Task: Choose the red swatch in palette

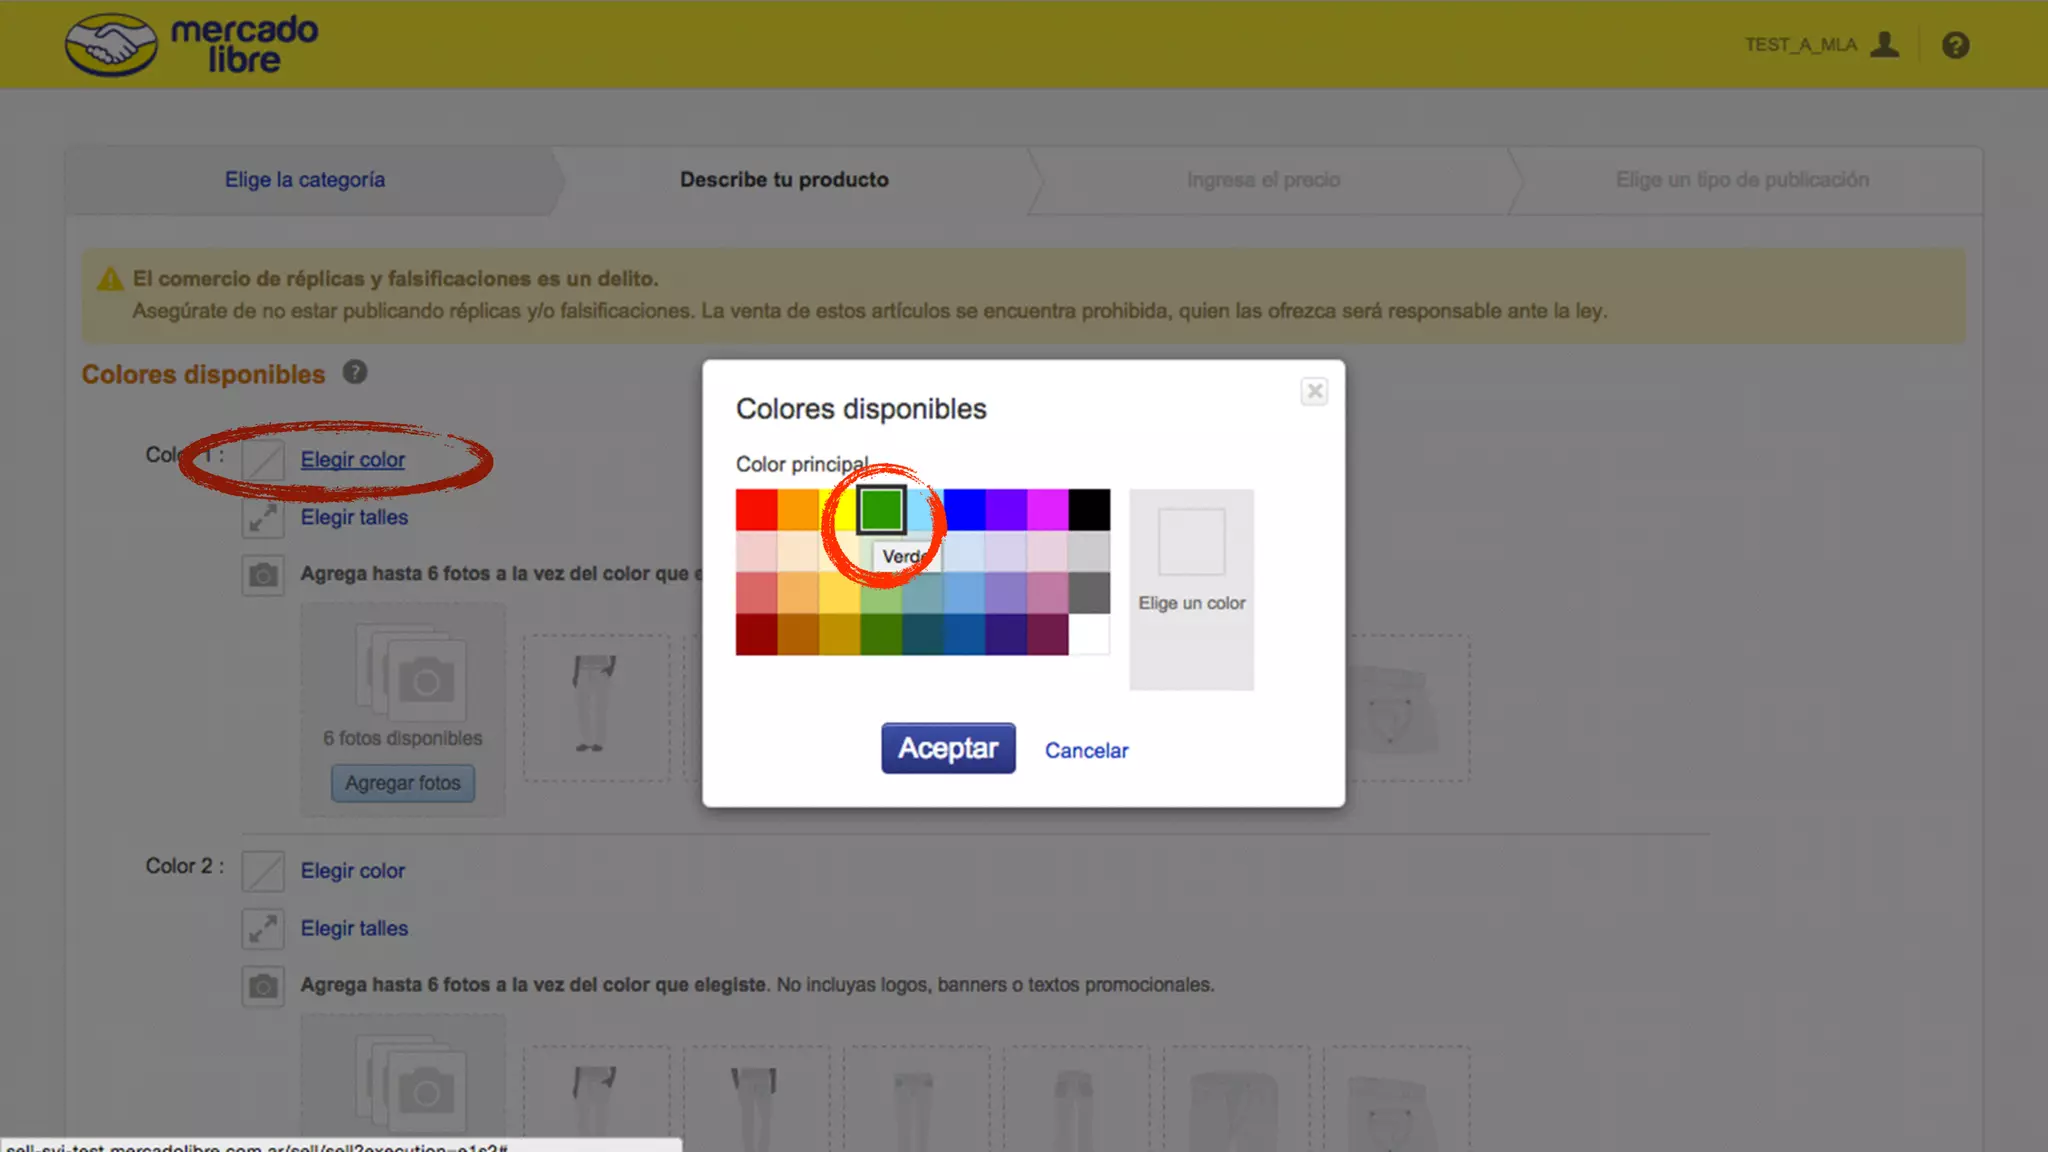Action: click(x=756, y=510)
